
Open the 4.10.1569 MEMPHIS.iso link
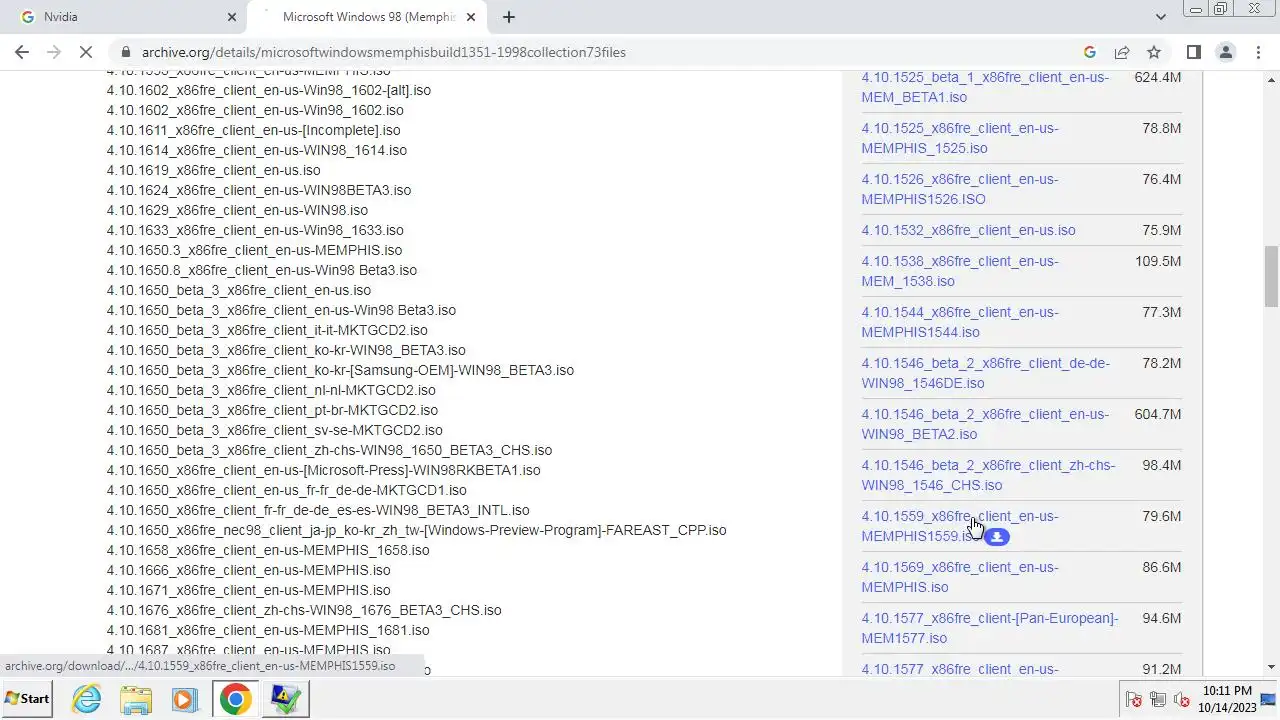pos(960,577)
